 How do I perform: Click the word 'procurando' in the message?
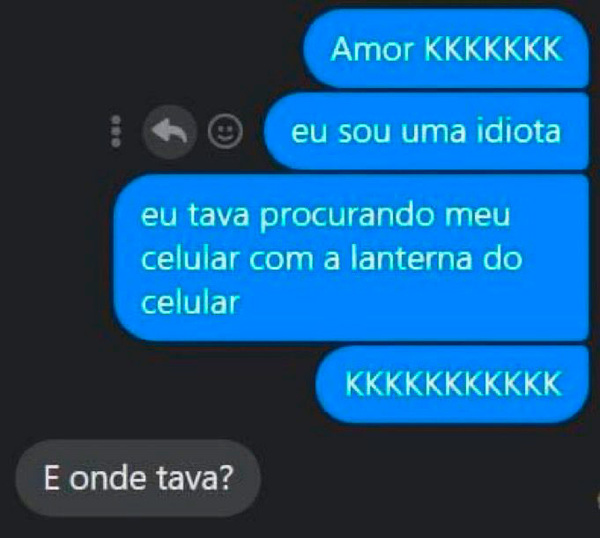[x=348, y=217]
